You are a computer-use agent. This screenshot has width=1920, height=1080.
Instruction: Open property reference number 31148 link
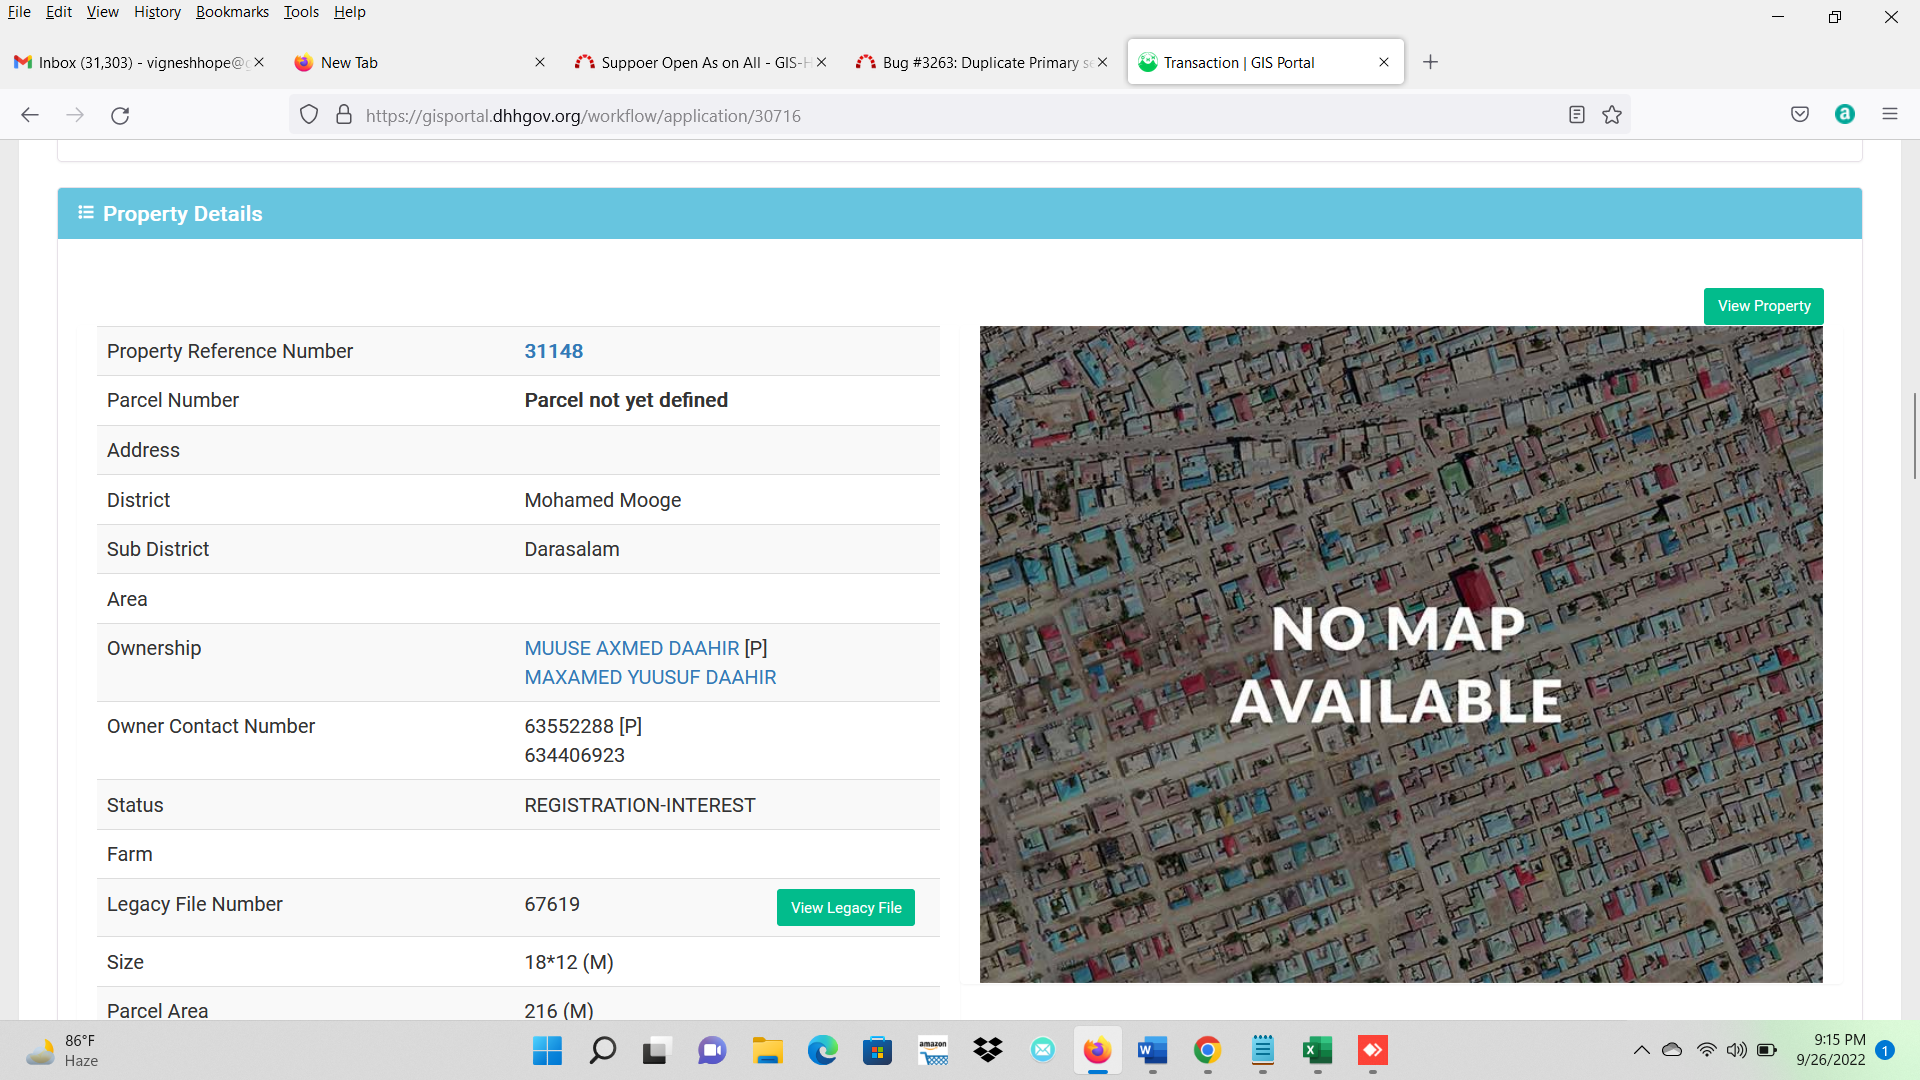(554, 351)
